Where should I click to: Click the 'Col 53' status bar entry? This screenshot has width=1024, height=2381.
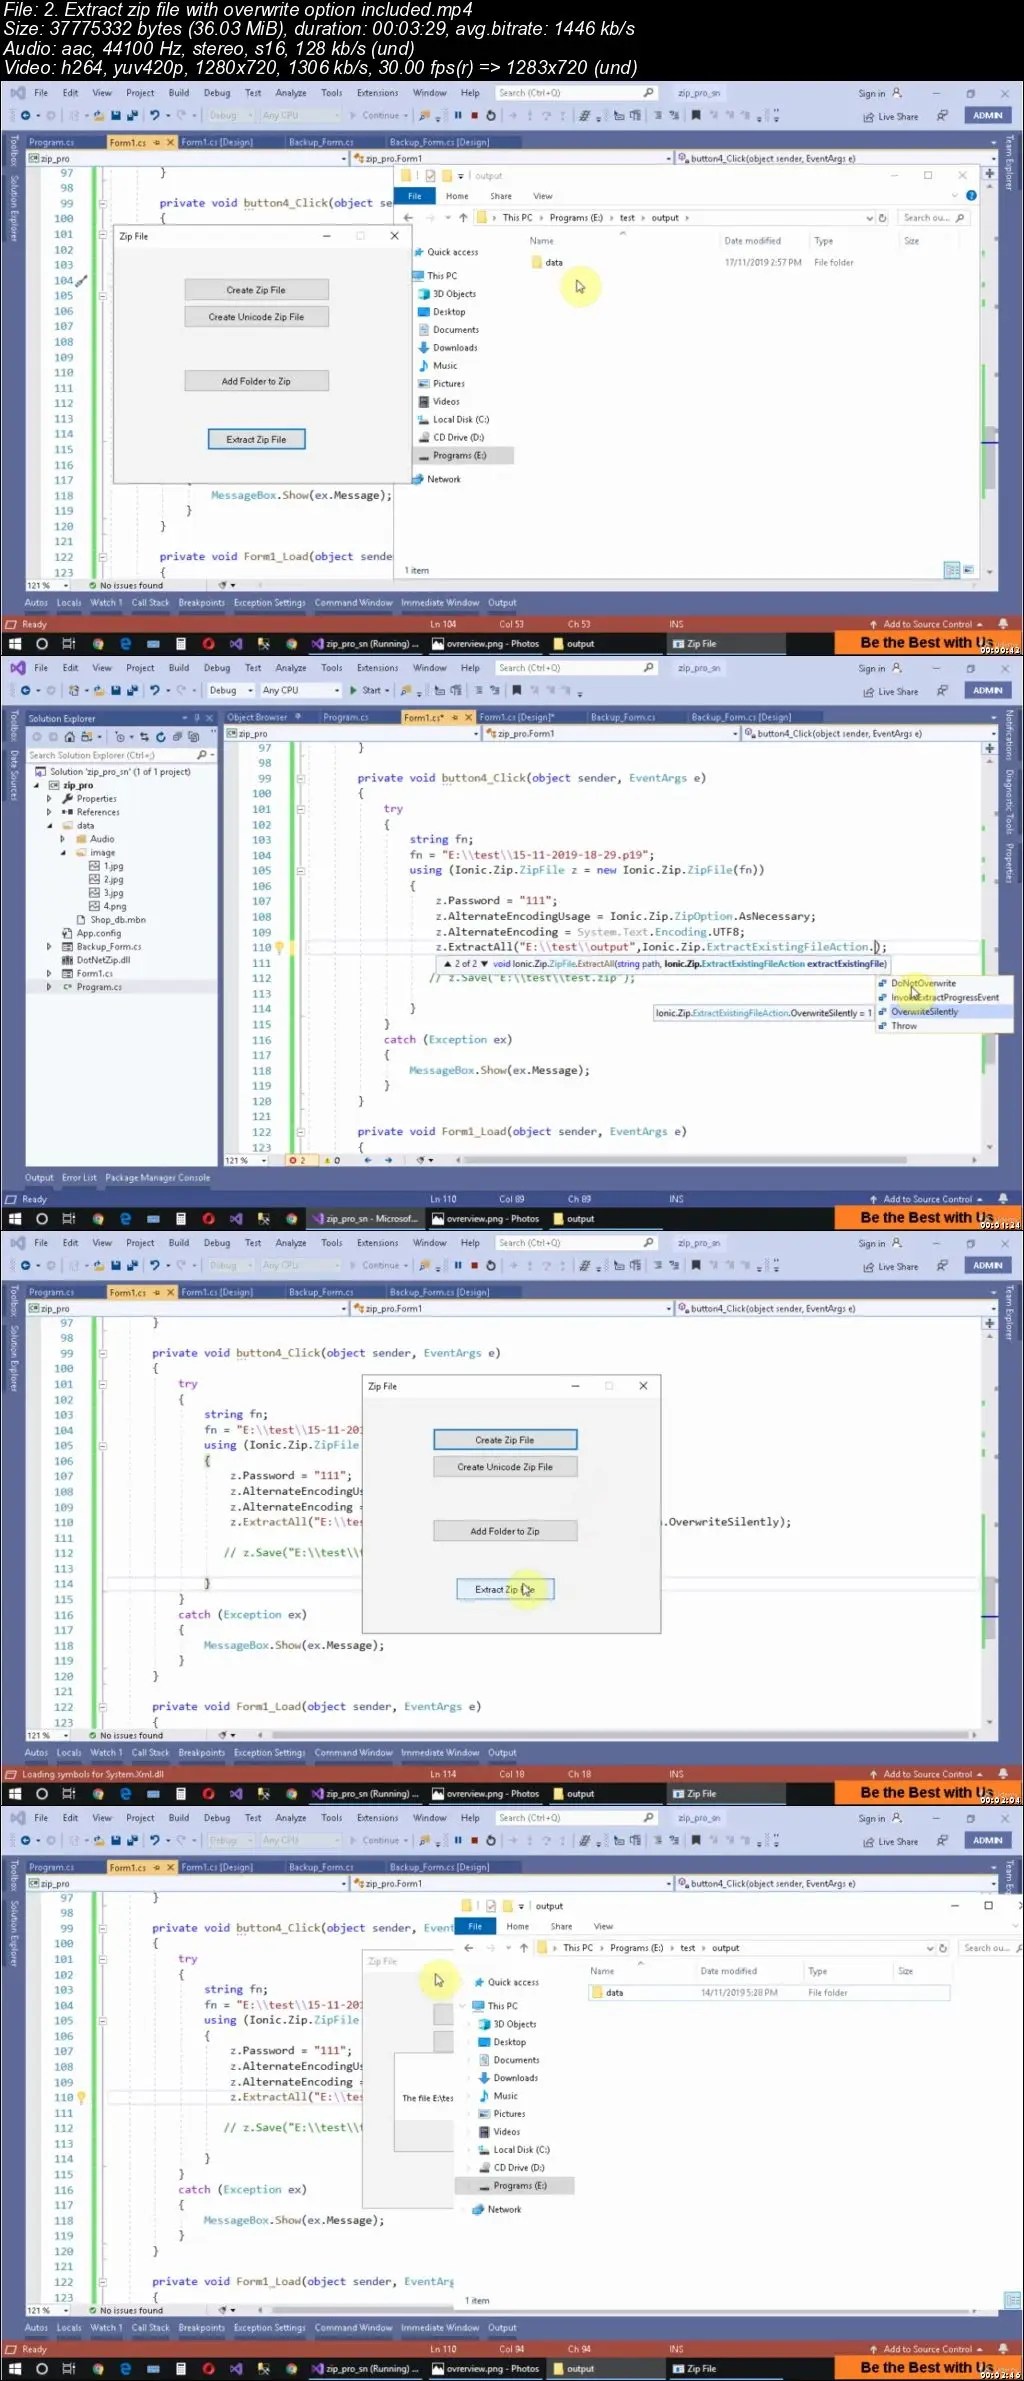512,624
